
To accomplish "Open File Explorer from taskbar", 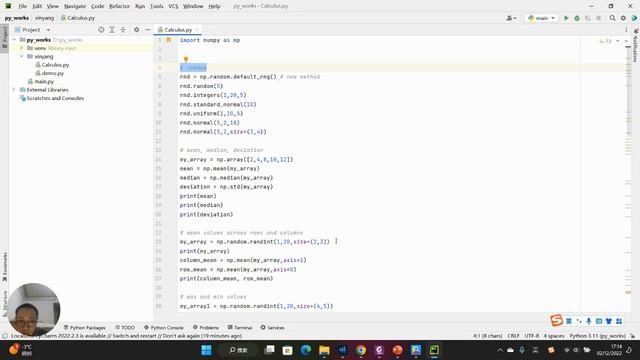I will tap(324, 350).
